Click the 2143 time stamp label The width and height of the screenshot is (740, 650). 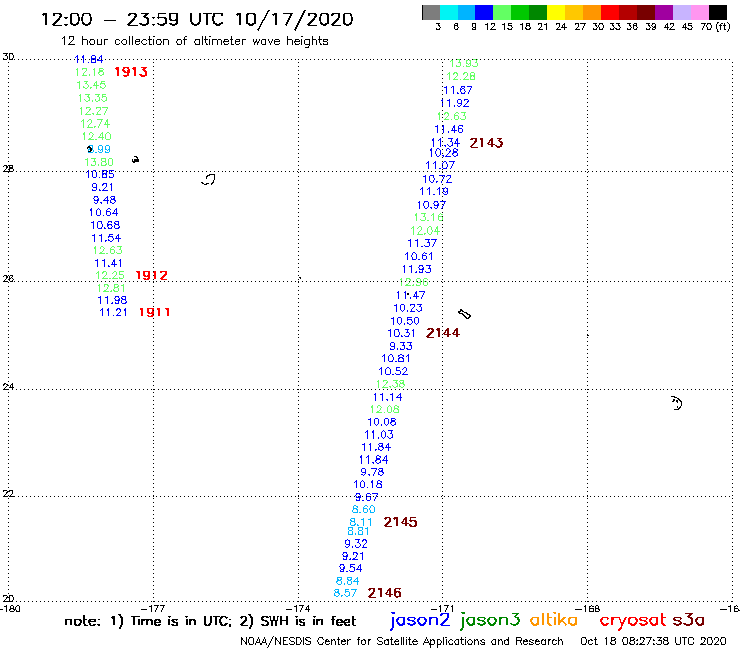click(x=486, y=143)
